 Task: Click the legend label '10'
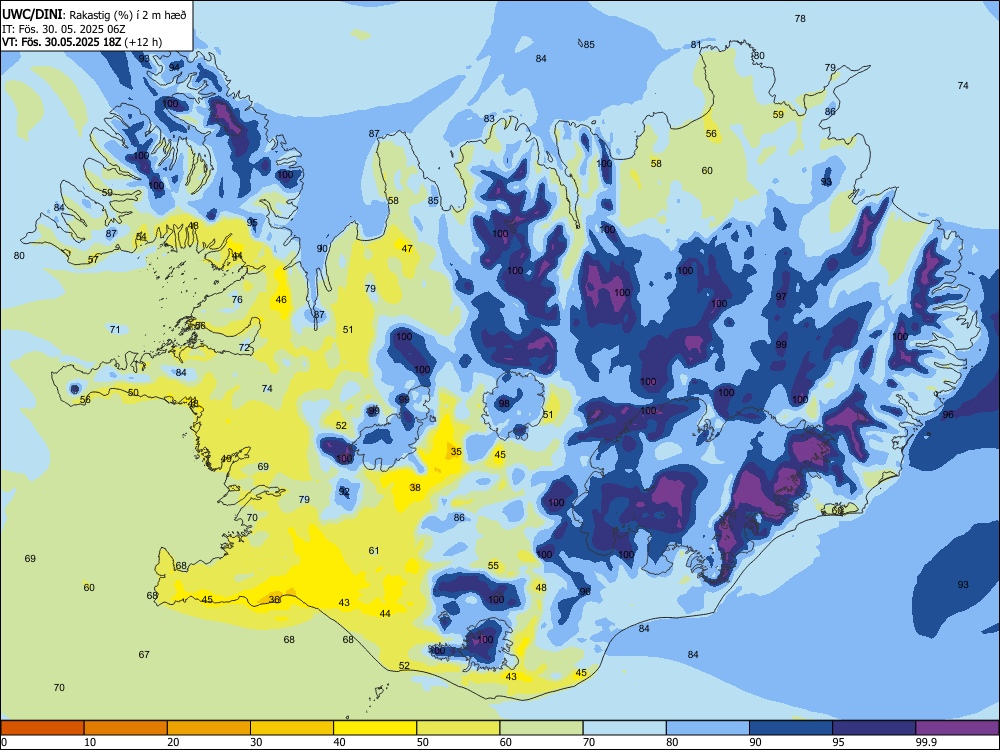(x=90, y=742)
